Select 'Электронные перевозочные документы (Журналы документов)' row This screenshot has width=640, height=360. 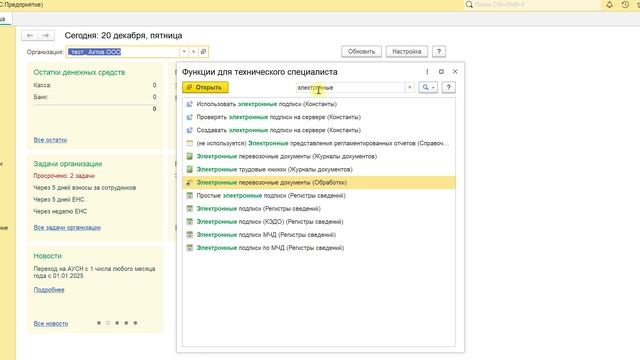[x=319, y=156]
